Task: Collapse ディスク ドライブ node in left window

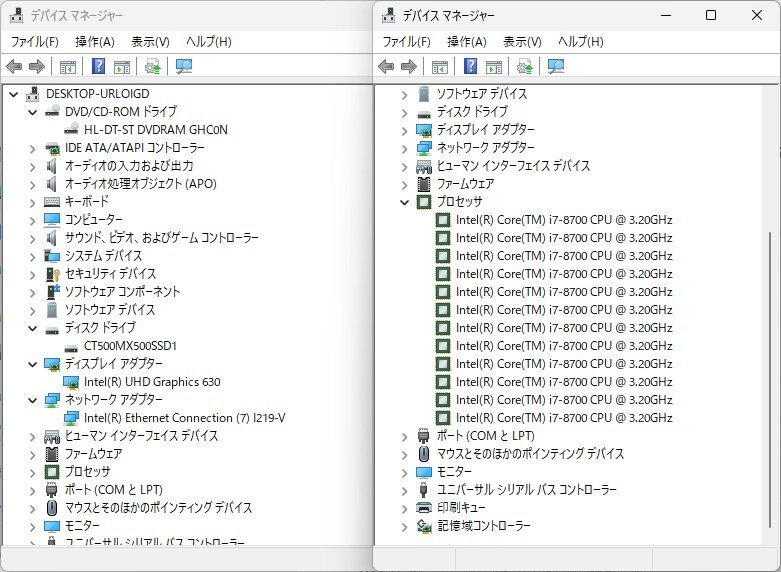Action: point(33,328)
